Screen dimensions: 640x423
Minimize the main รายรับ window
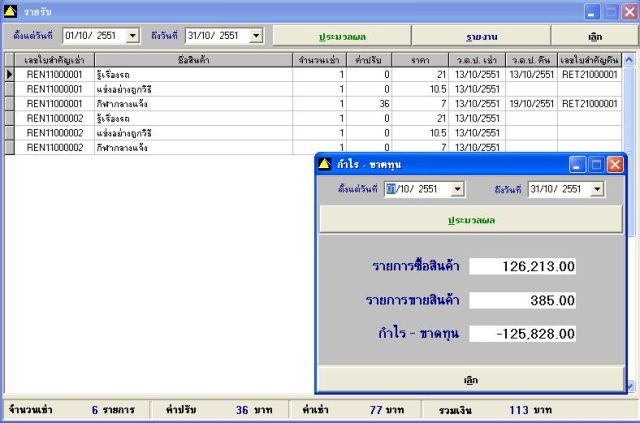(x=592, y=12)
